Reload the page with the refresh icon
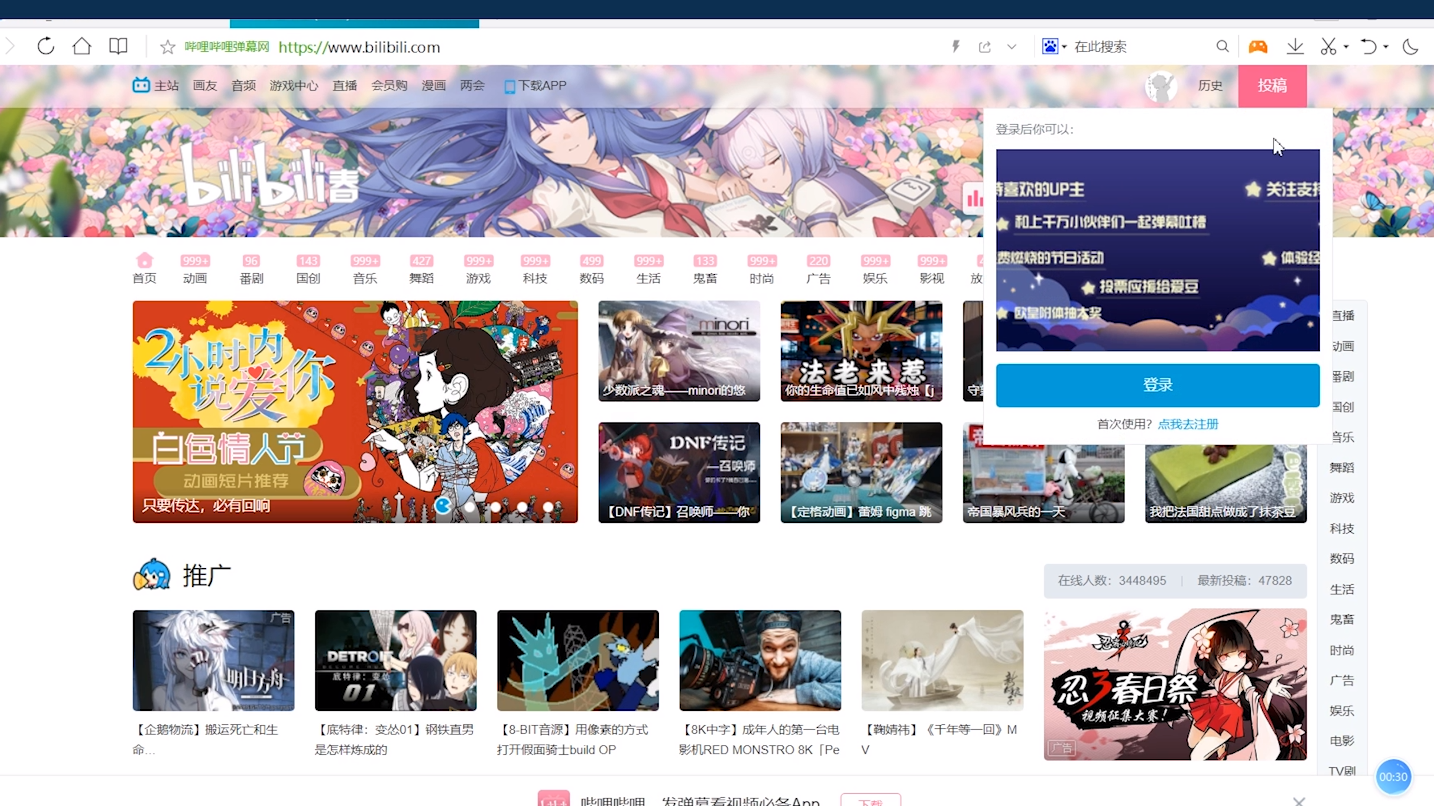The image size is (1434, 806). point(46,46)
